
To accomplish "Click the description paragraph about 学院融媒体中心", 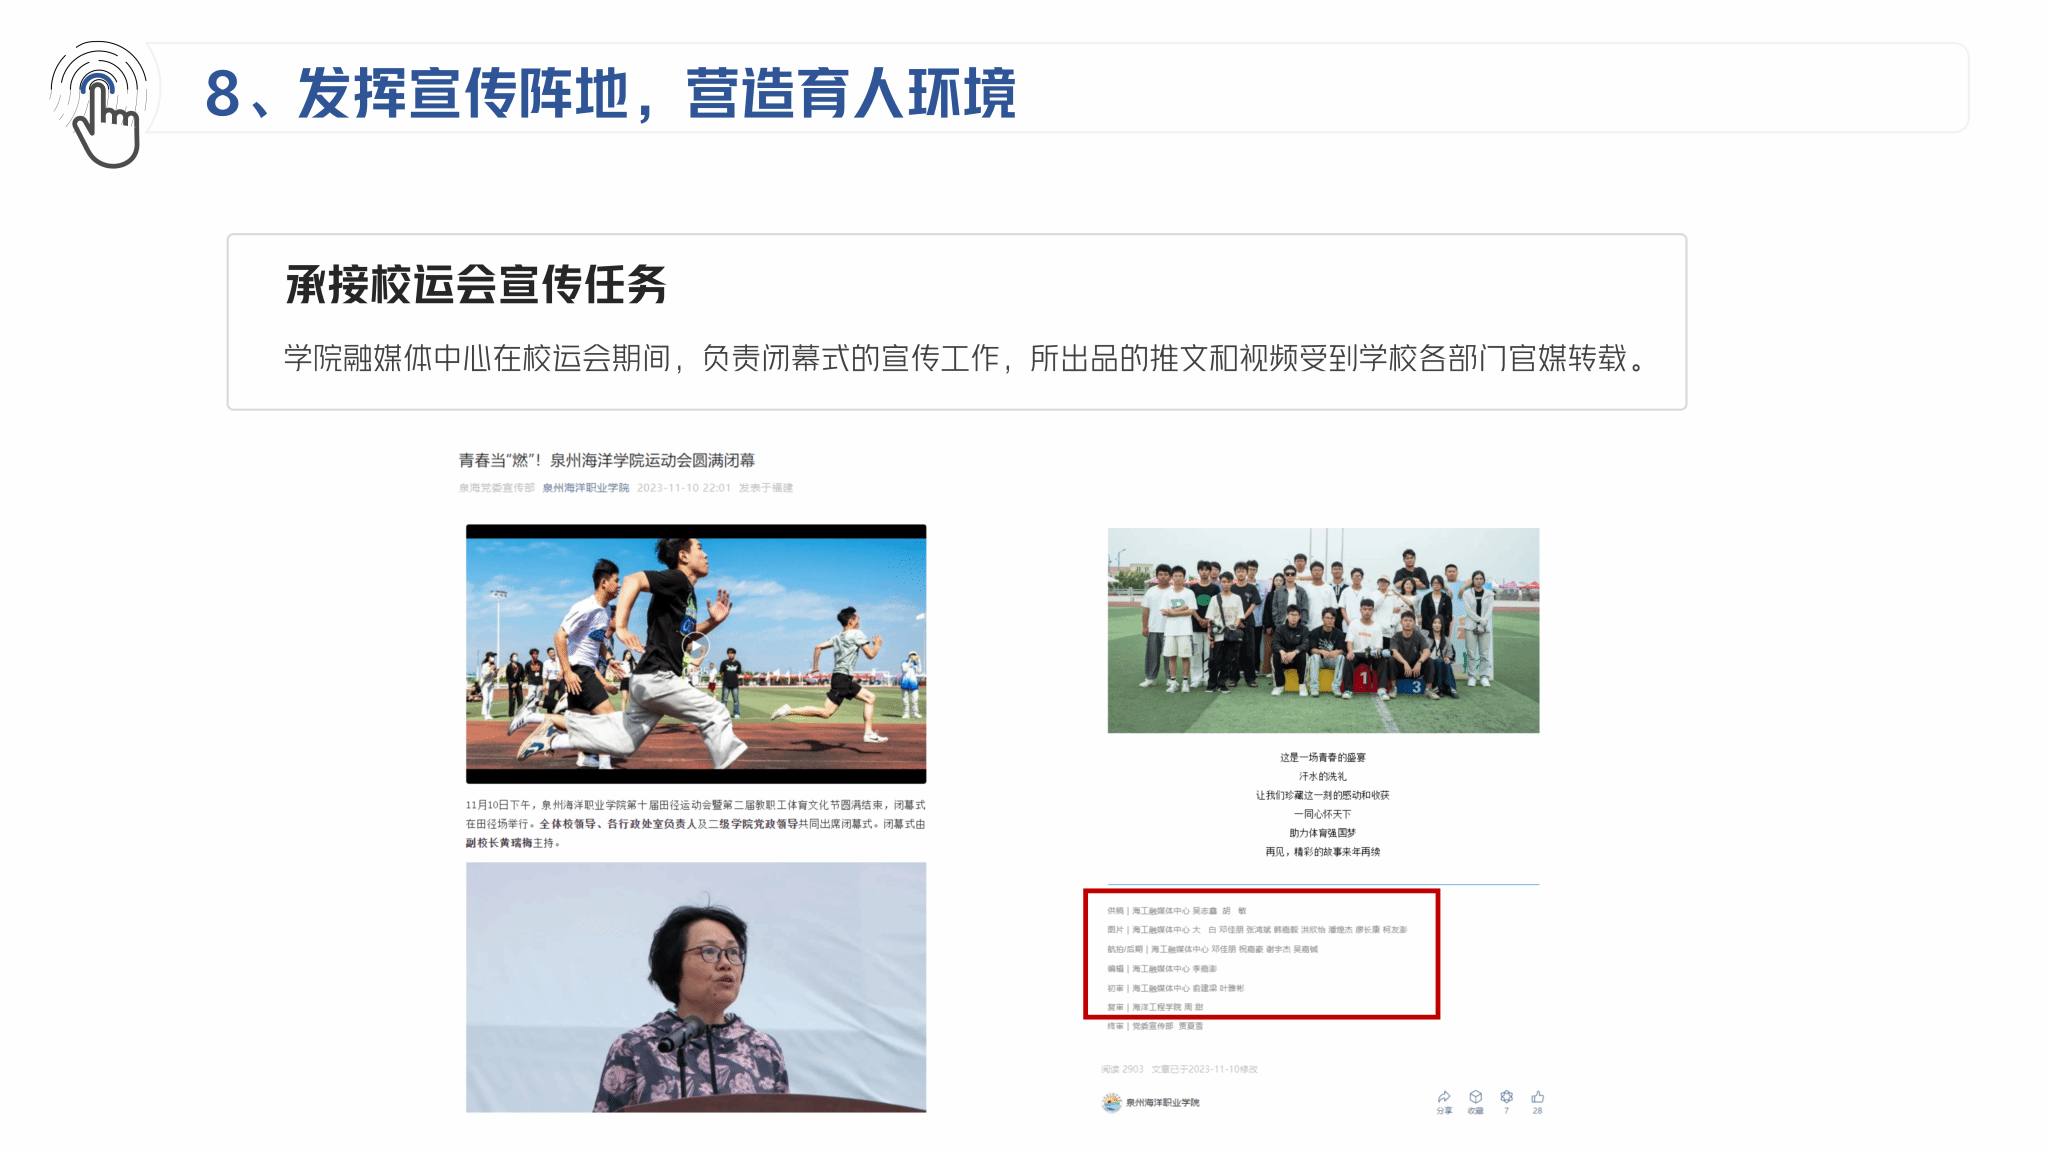I will pyautogui.click(x=965, y=358).
